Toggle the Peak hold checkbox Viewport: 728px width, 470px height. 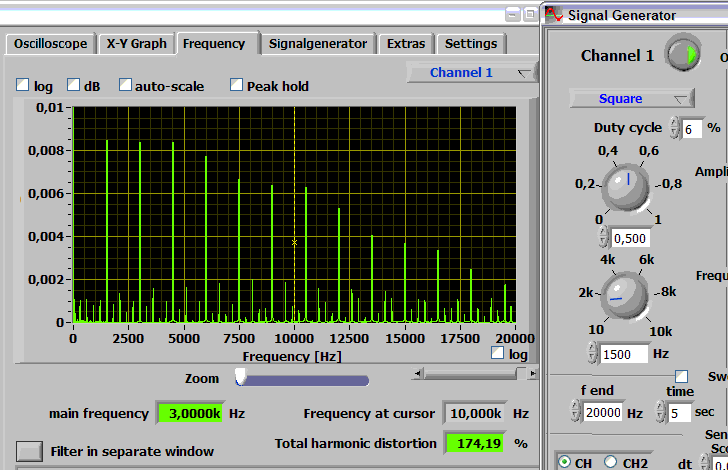coord(237,86)
